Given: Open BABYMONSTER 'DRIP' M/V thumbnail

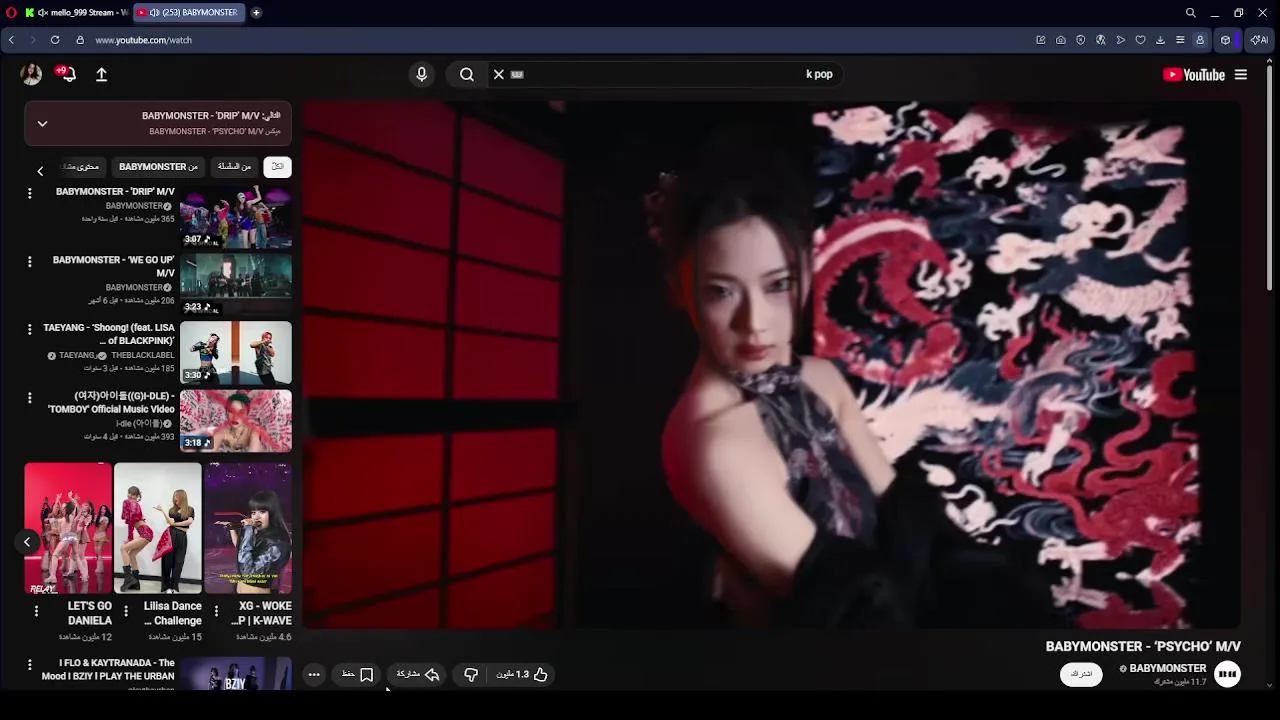Looking at the screenshot, I should point(236,216).
